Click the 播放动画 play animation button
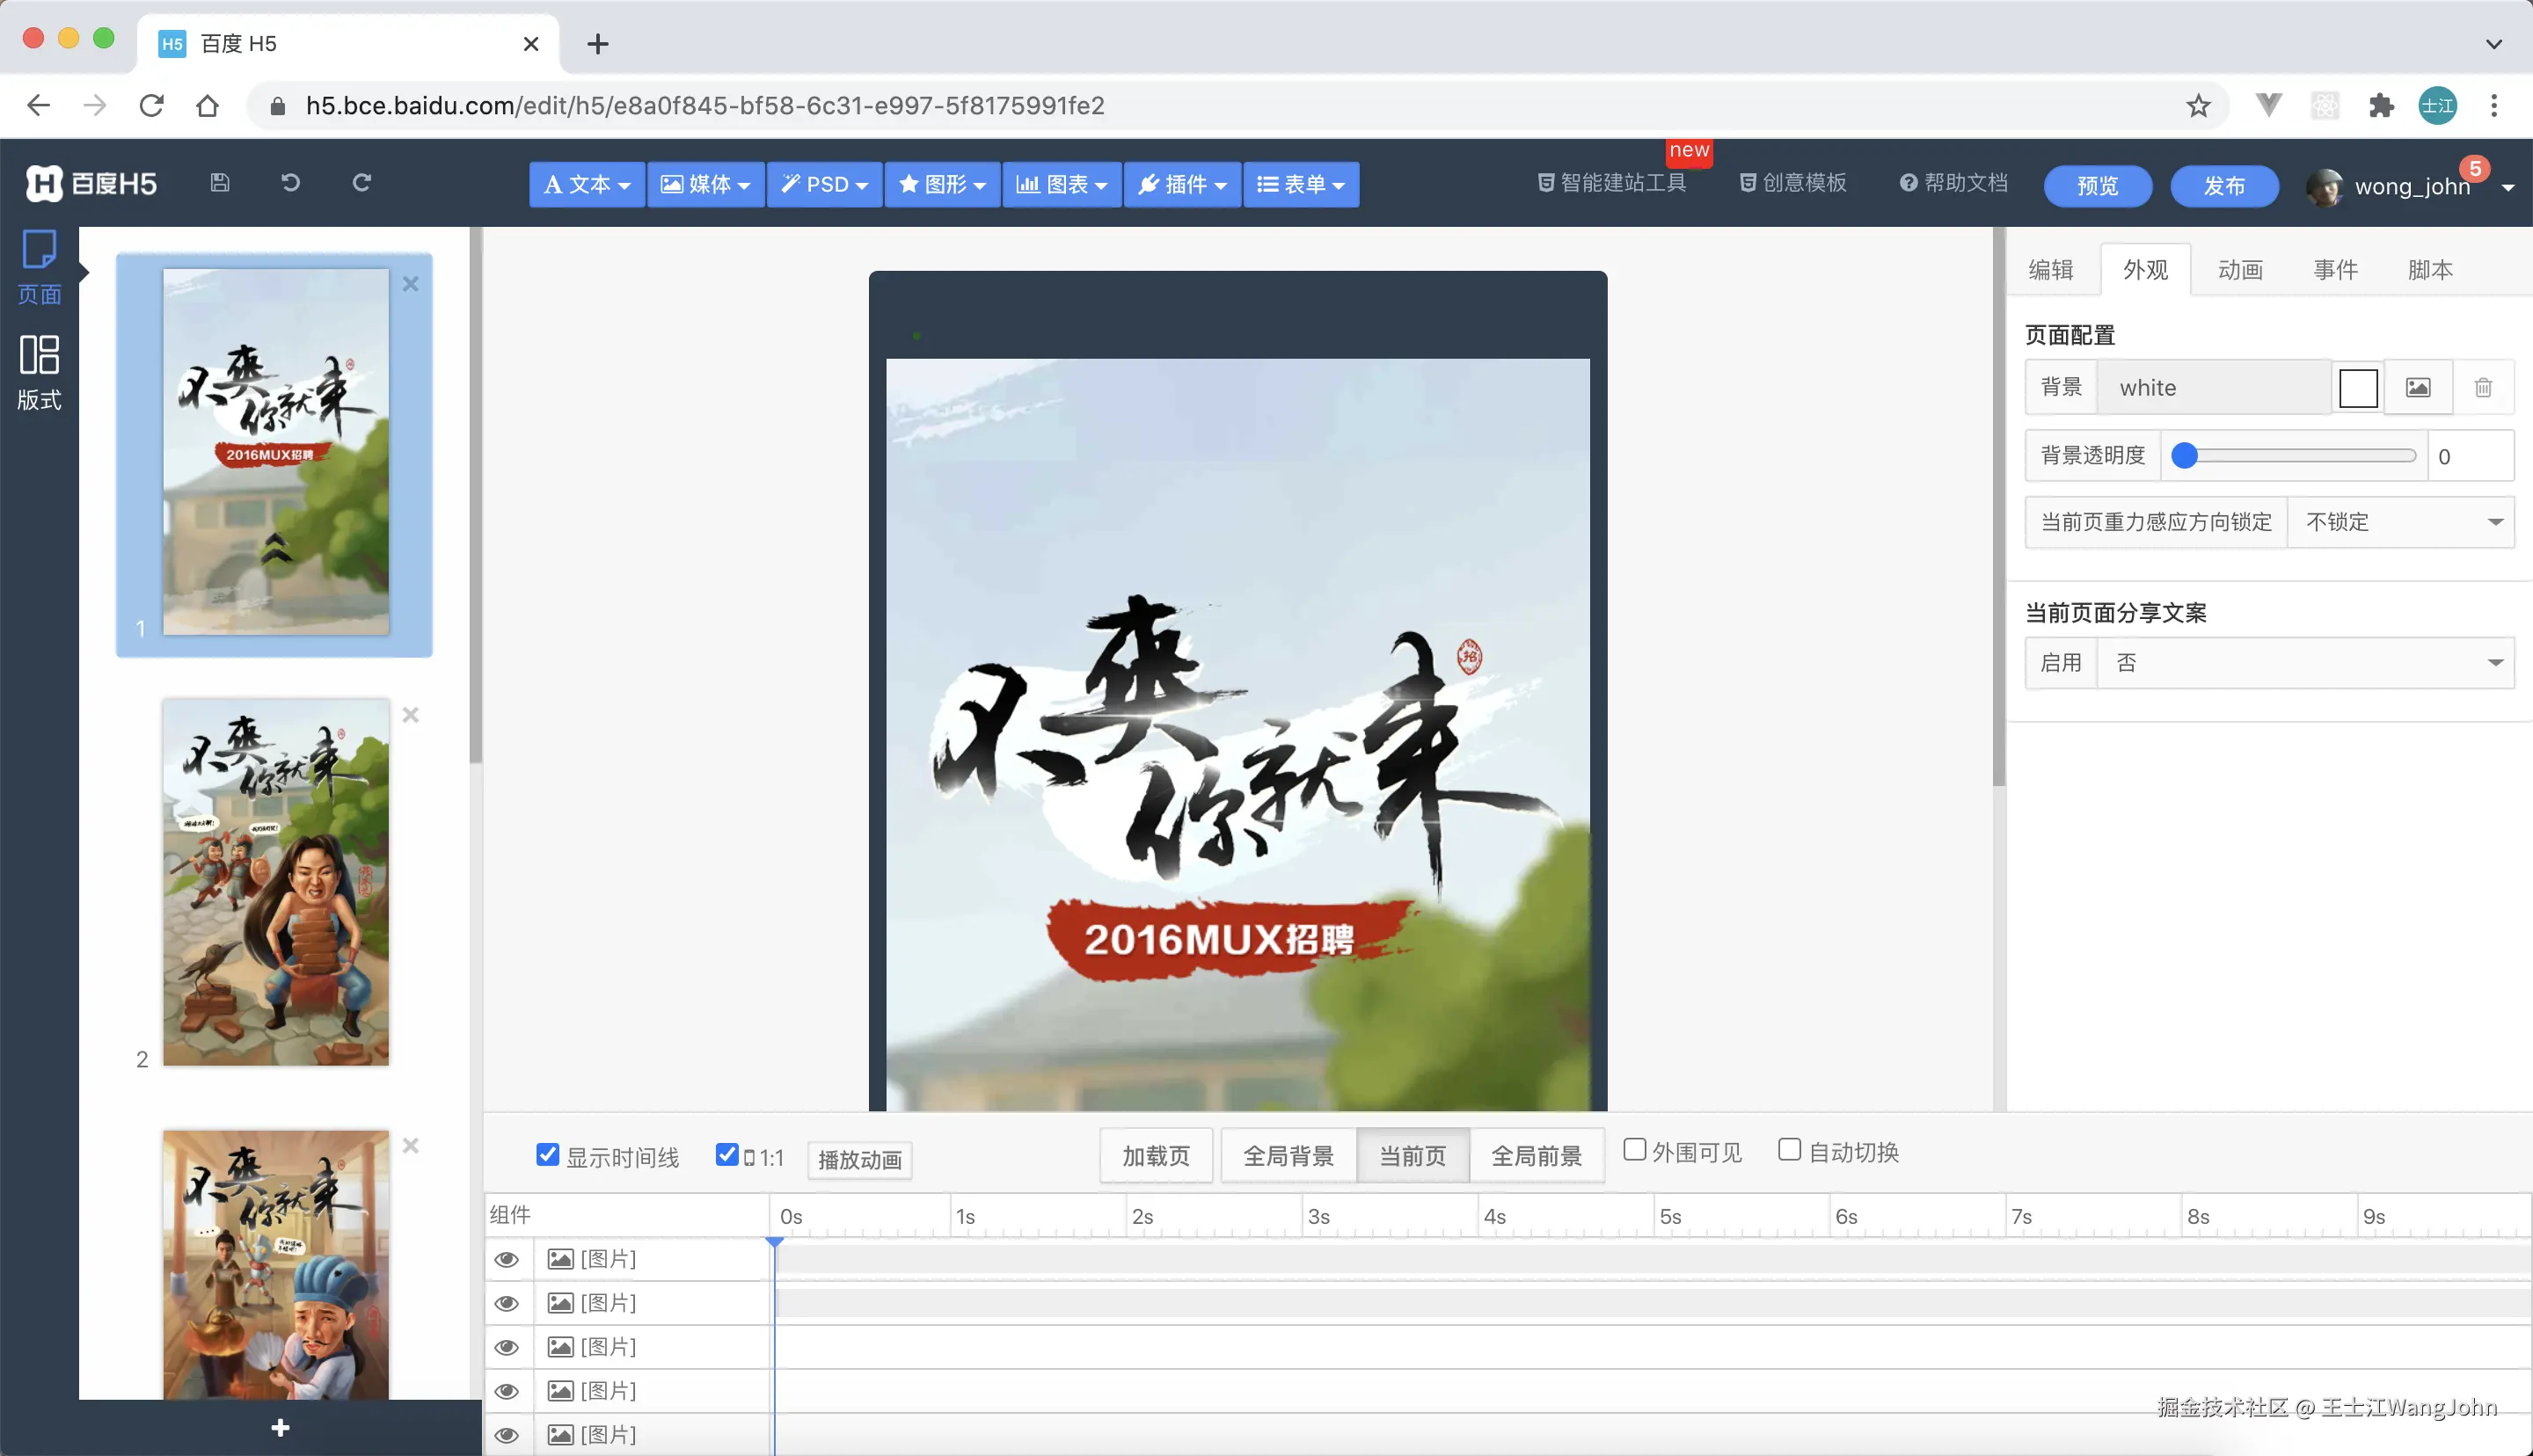 click(858, 1160)
